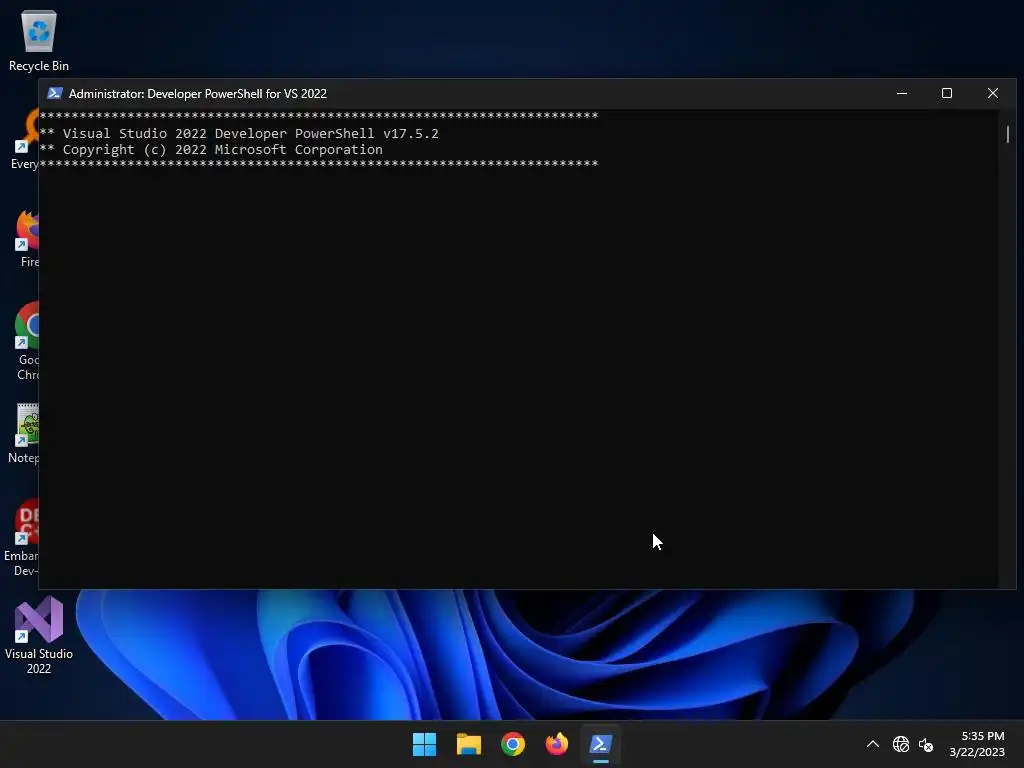Click the title 'Administrator: Developer PowerShell for VS 2022'
The image size is (1024, 768).
point(198,93)
